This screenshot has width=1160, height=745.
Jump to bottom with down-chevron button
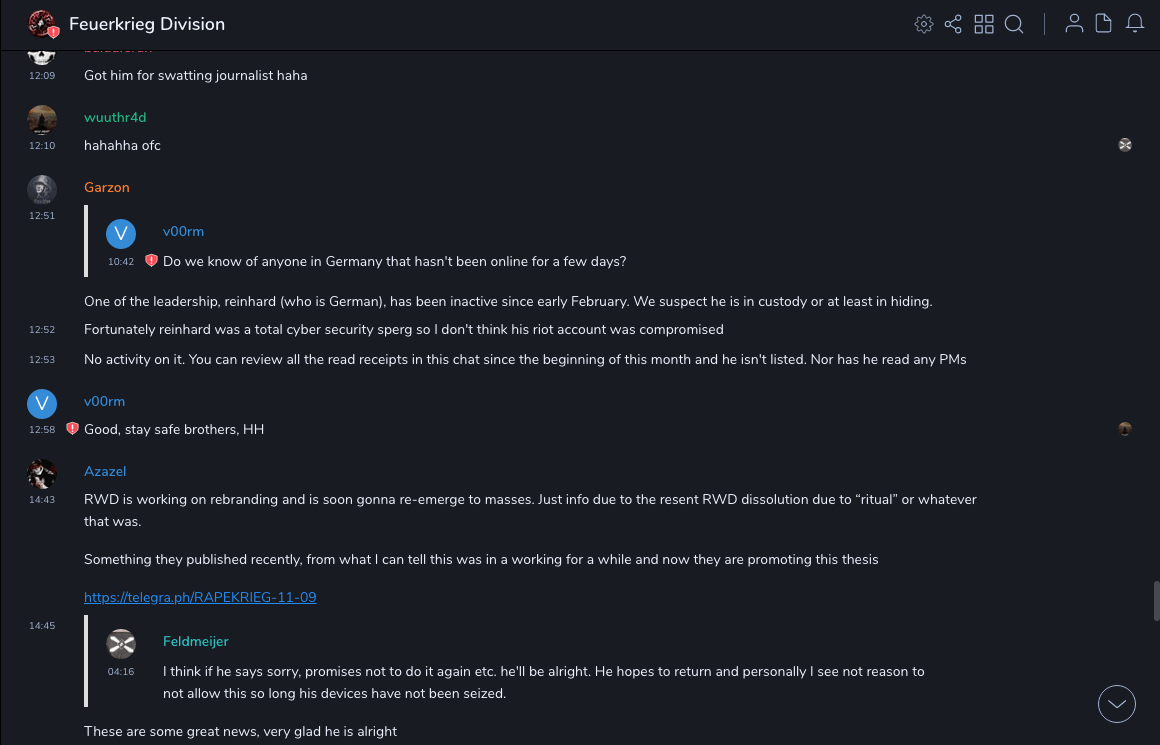tap(1117, 704)
